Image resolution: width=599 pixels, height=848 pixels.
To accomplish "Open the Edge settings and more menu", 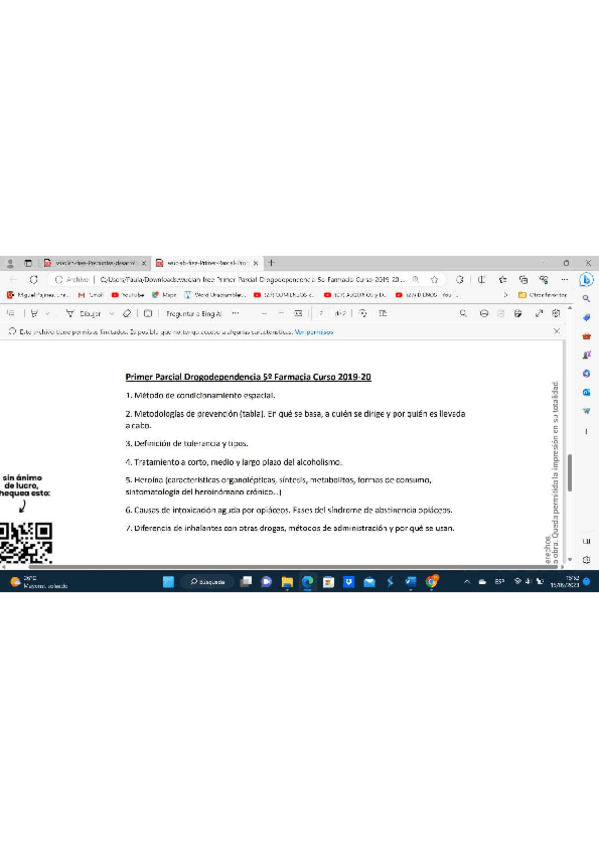I will pos(564,280).
